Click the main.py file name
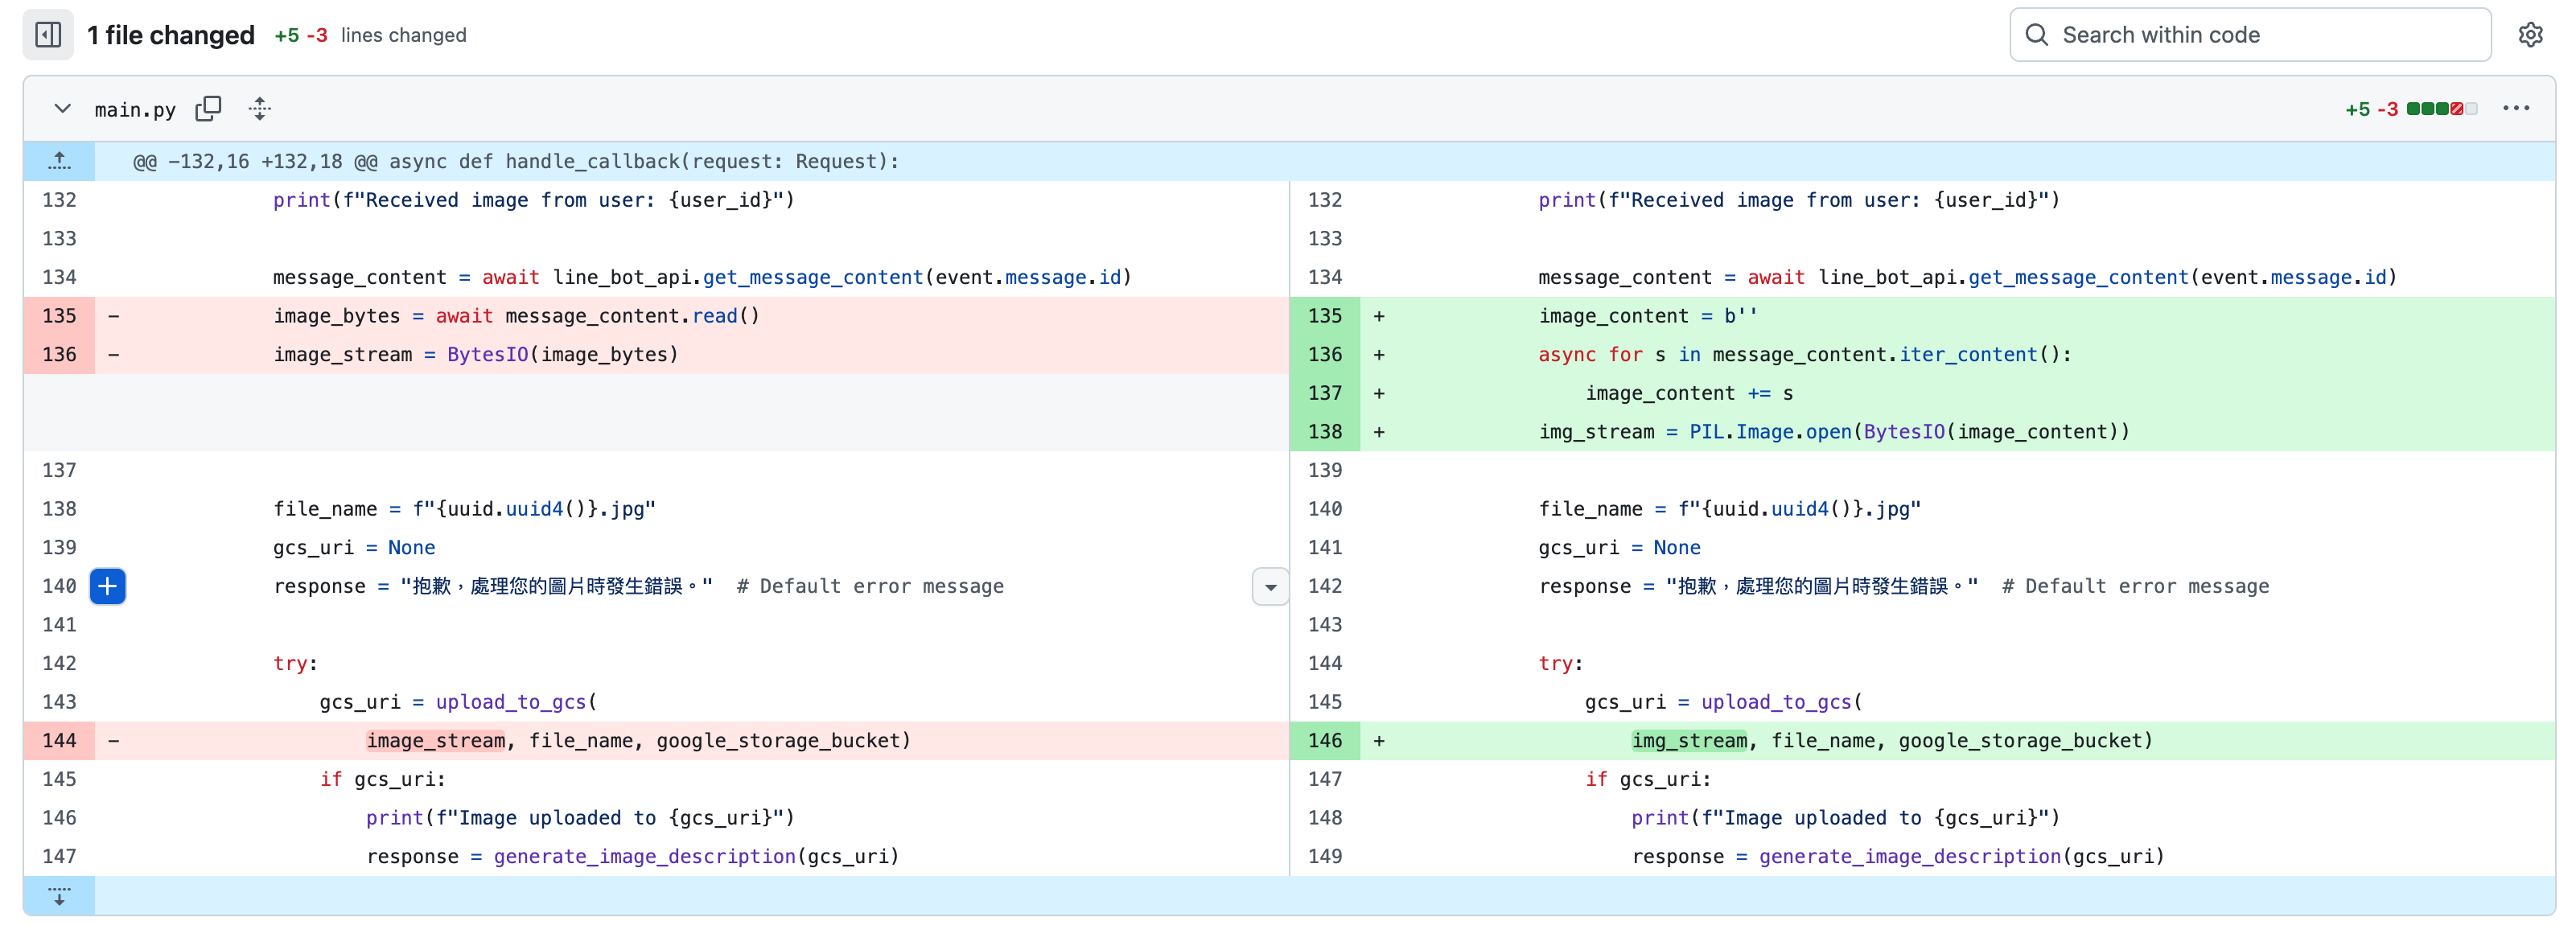Screen dimensions: 2576x946 point(135,110)
